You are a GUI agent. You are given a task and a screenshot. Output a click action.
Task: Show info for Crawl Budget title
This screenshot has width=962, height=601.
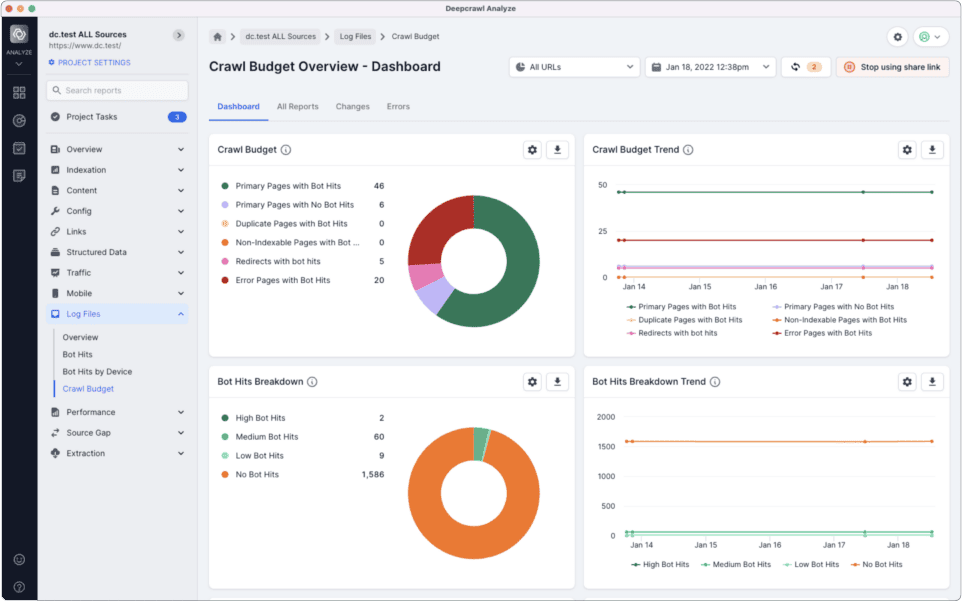[286, 150]
